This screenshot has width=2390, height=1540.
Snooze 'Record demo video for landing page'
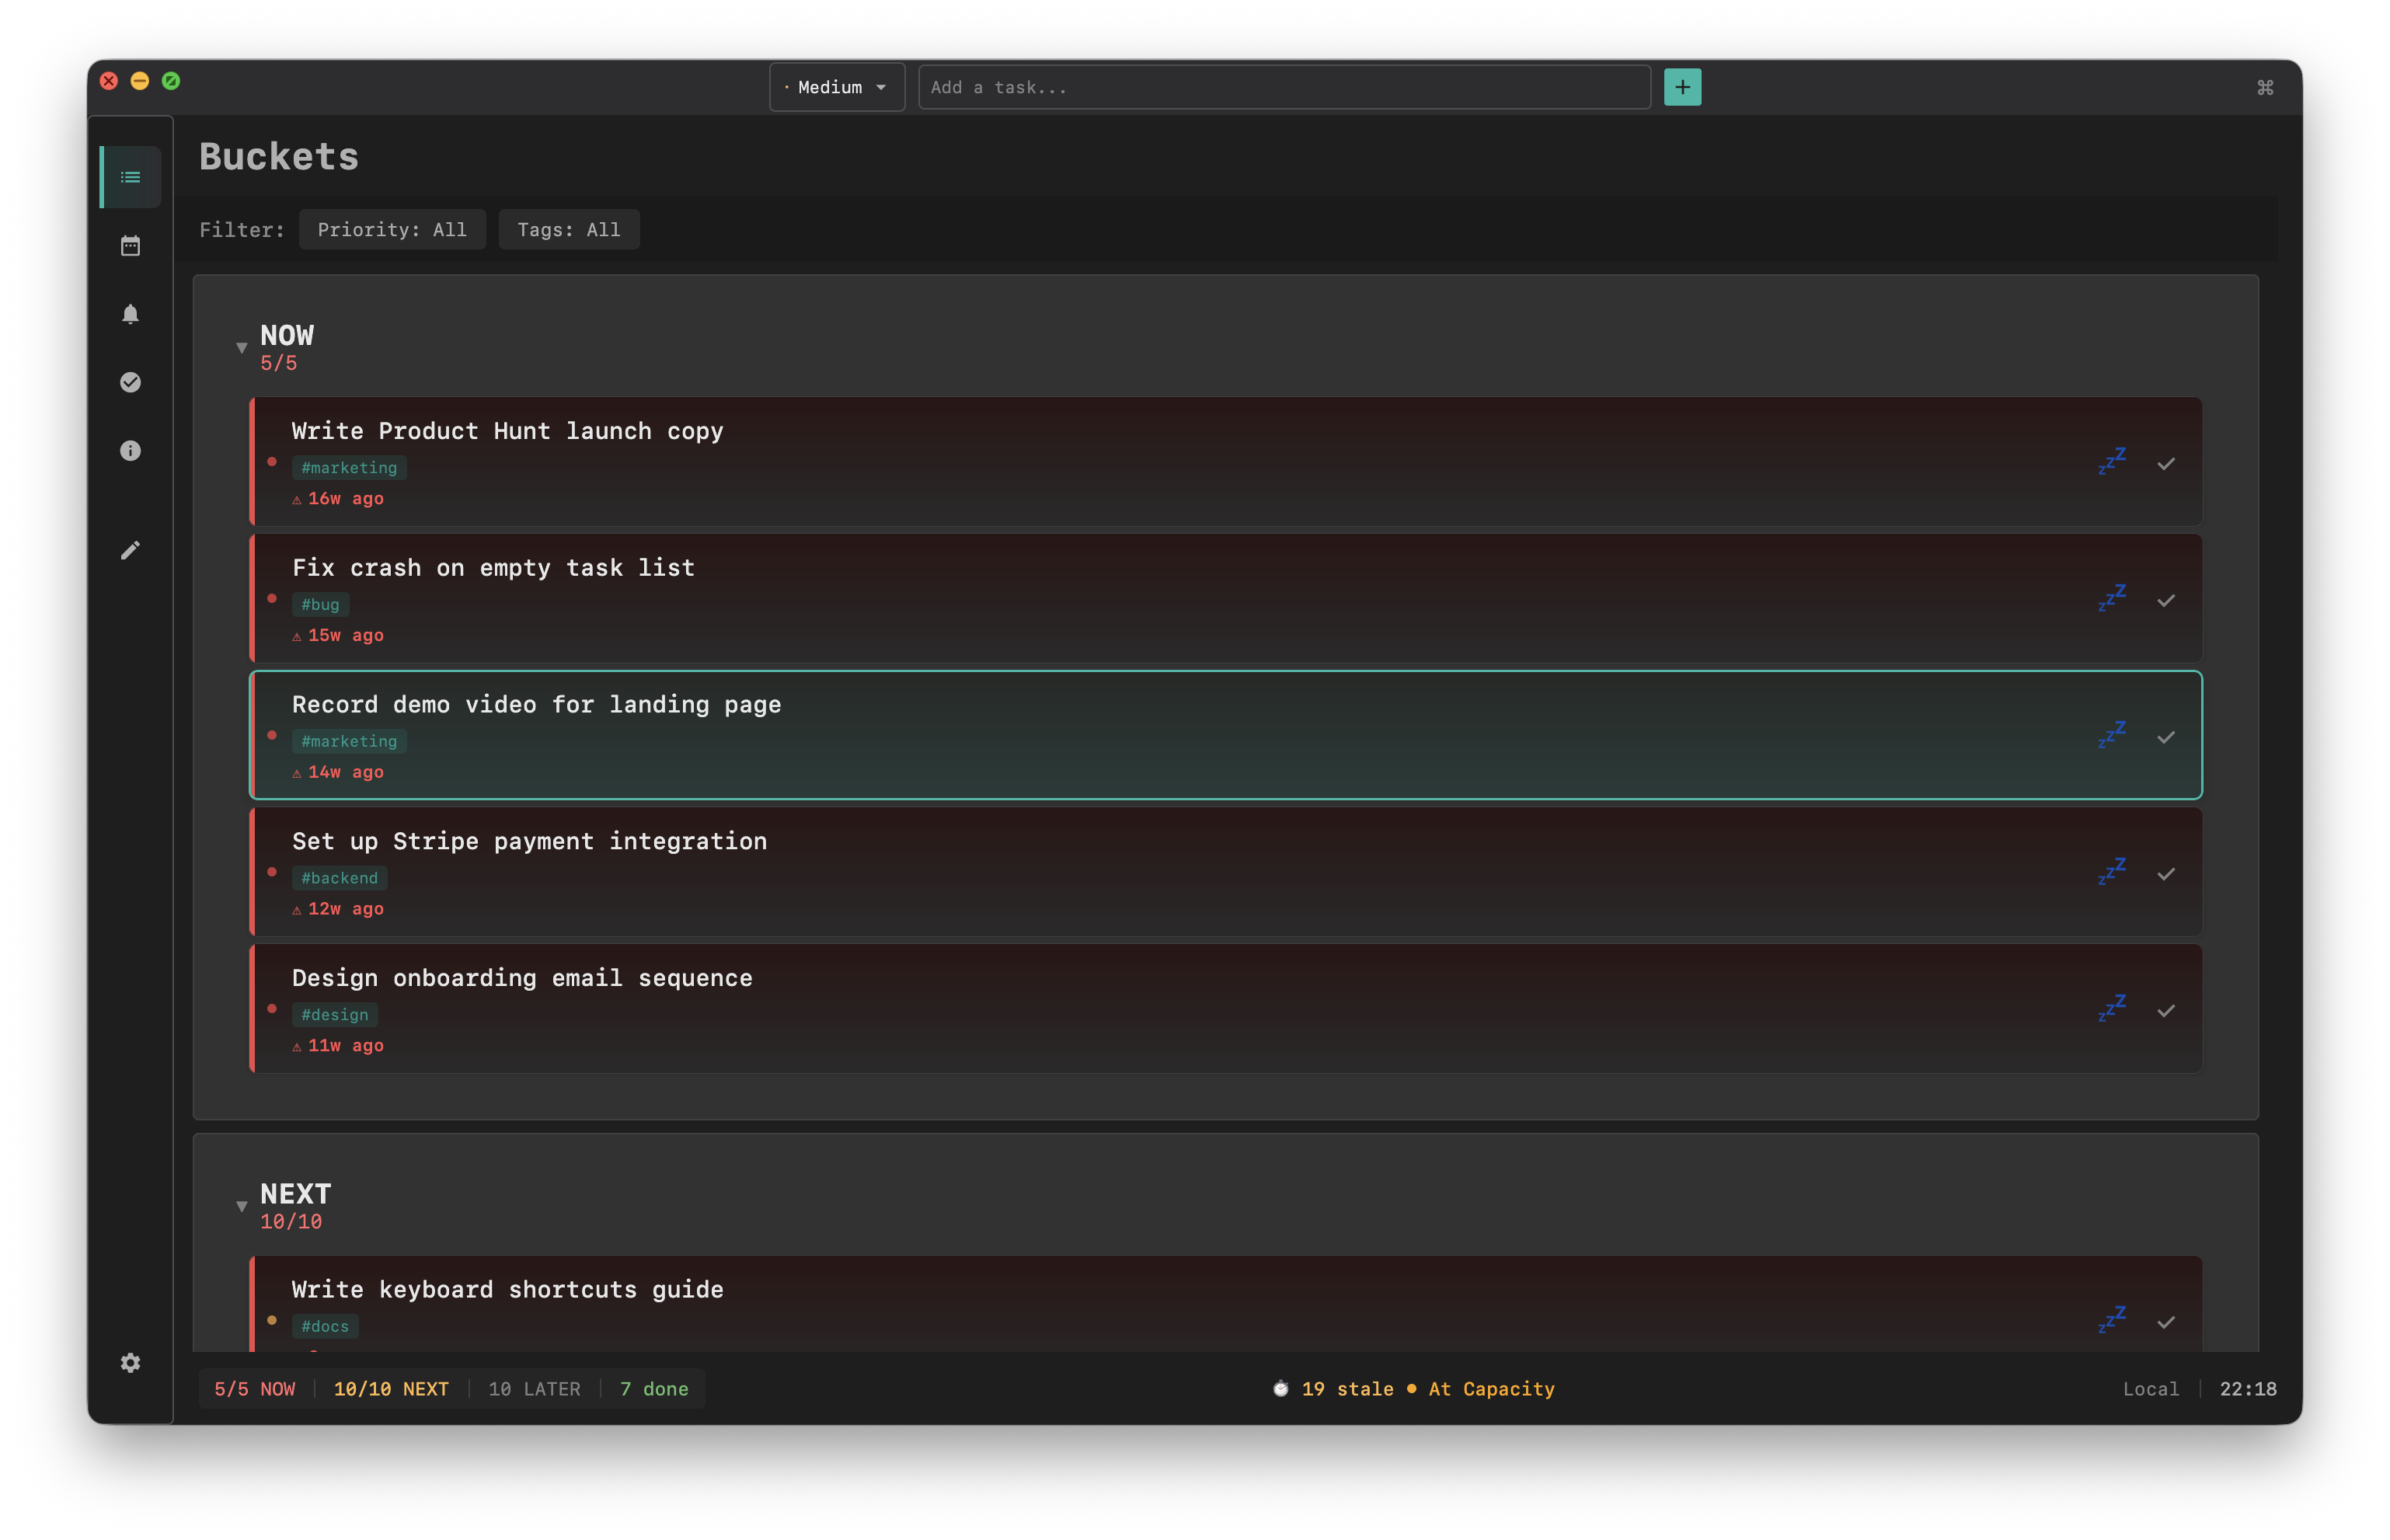pos(2112,736)
